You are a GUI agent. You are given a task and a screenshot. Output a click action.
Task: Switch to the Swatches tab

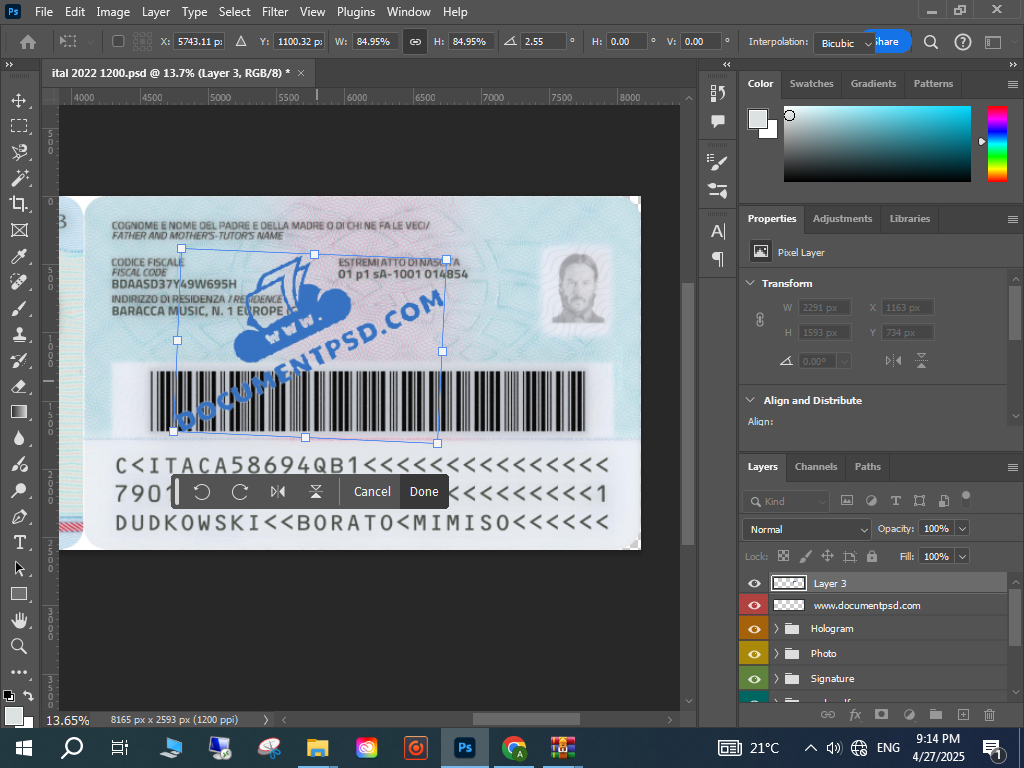pyautogui.click(x=811, y=84)
